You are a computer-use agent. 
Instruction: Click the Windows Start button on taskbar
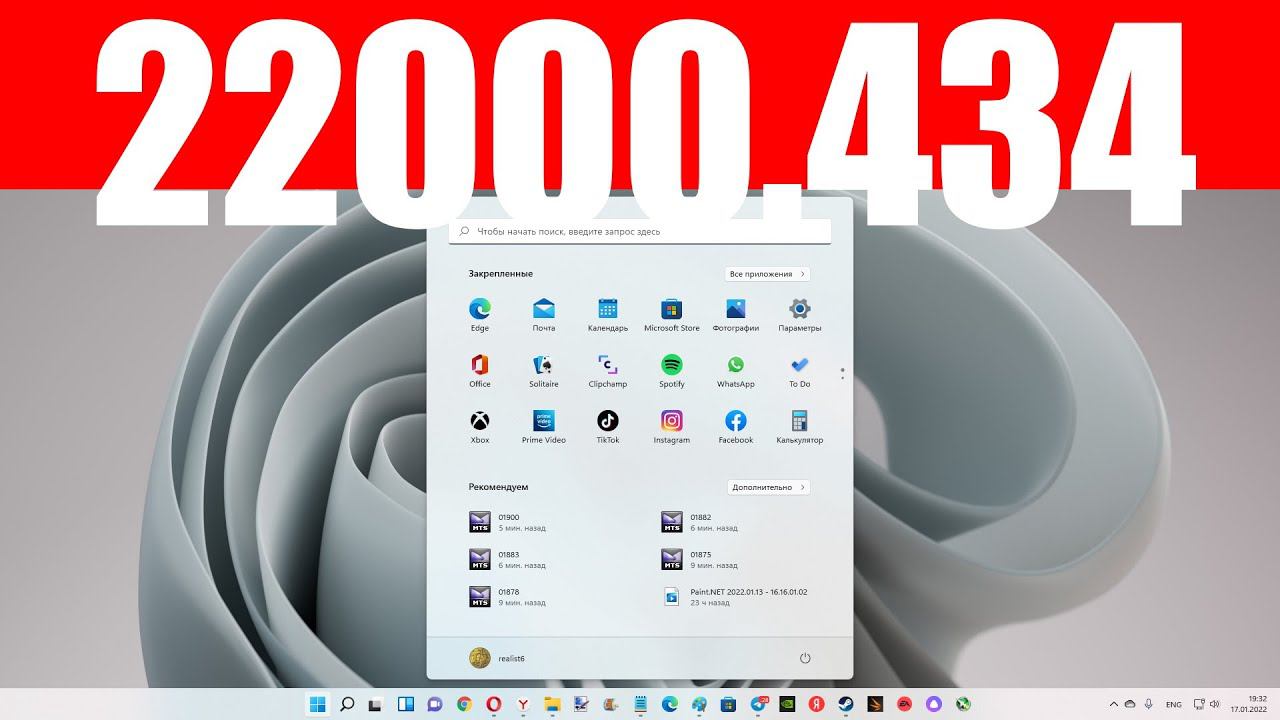pos(318,704)
